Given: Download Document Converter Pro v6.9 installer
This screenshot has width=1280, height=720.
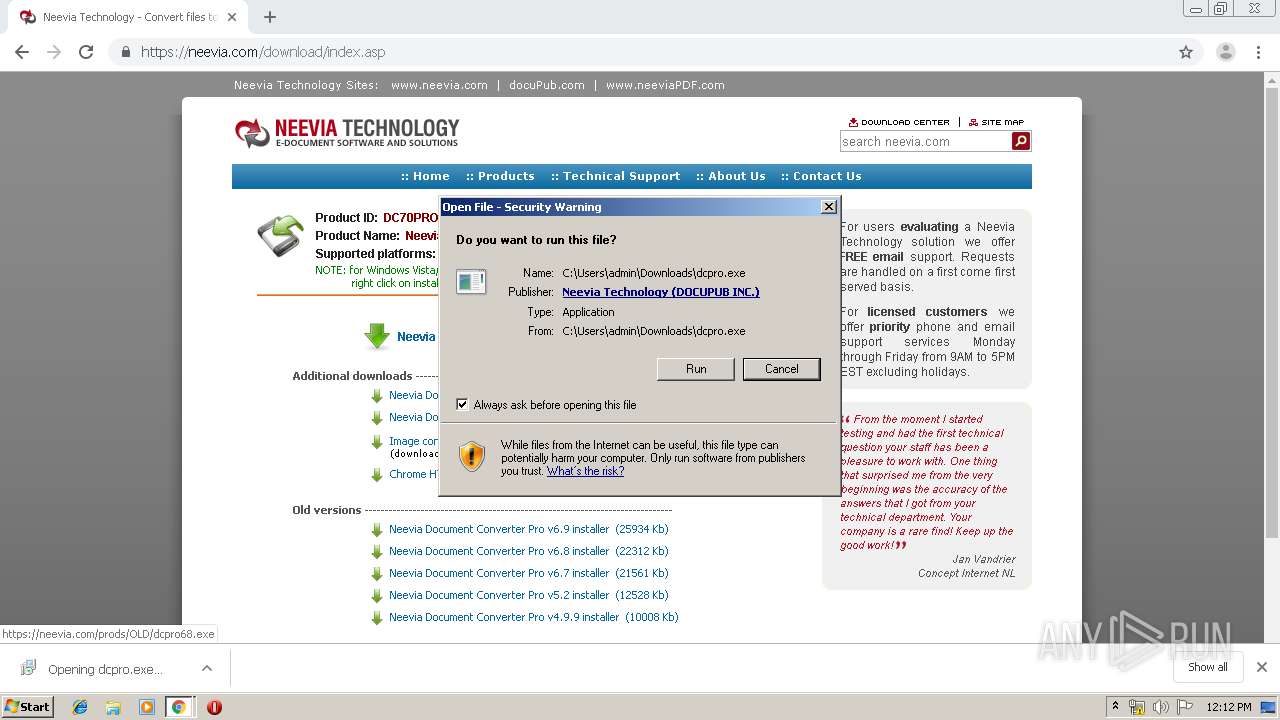Looking at the screenshot, I should click(528, 529).
